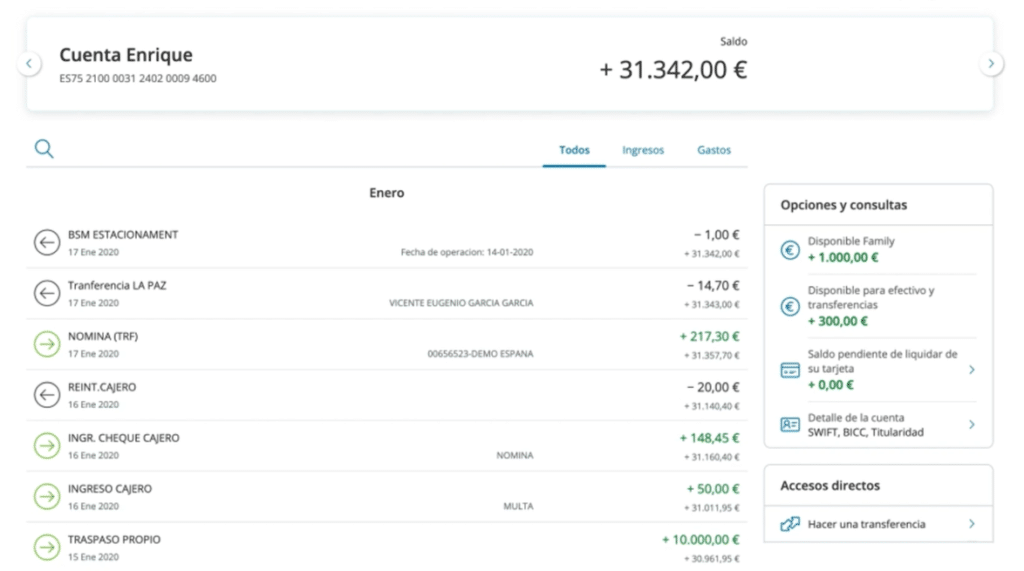Open the BSM ESTACIONAMENT transaction name
Image resolution: width=1024 pixels, height=571 pixels.
123,235
